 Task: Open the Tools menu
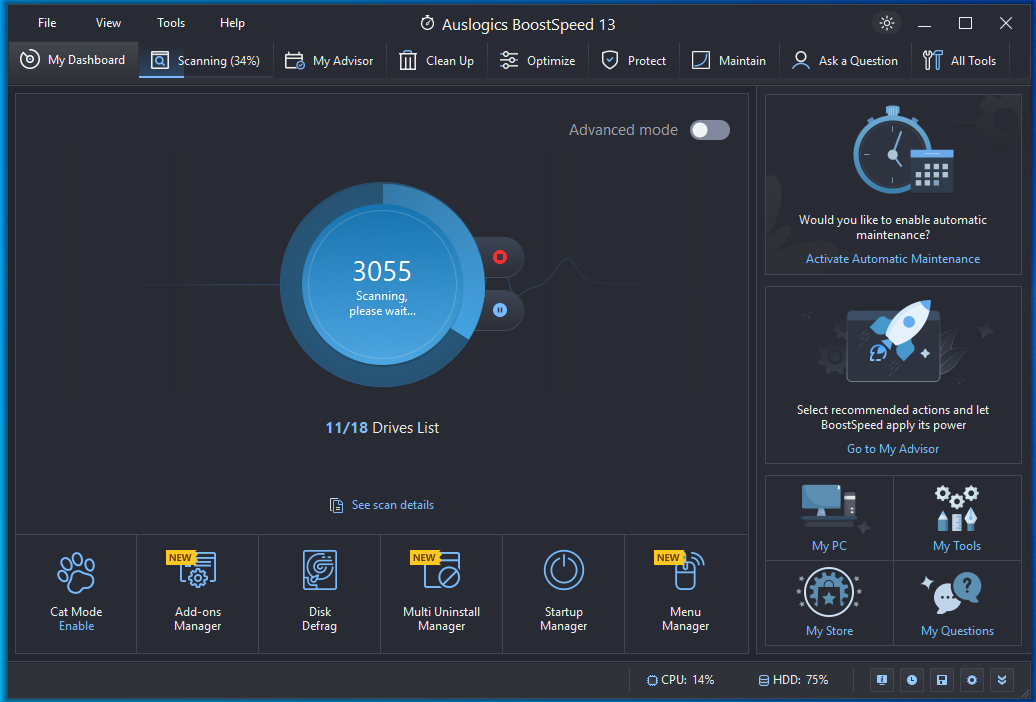171,23
